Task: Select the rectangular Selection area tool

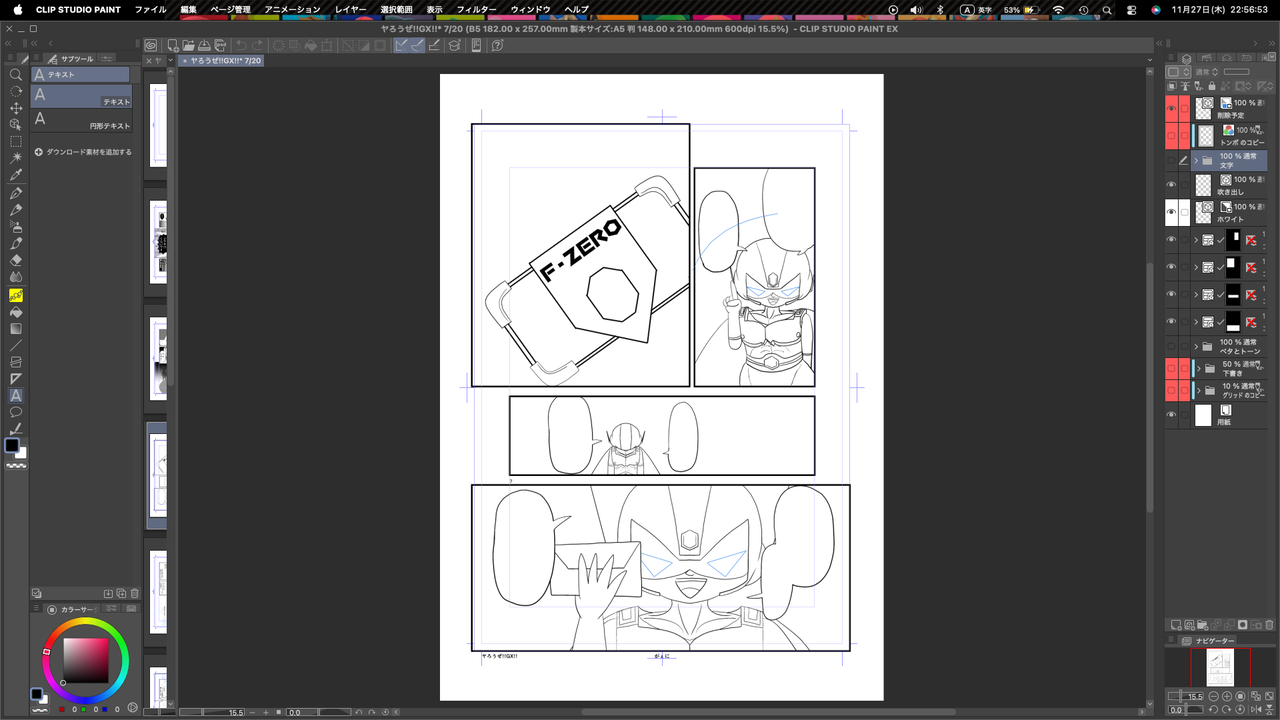Action: point(16,142)
